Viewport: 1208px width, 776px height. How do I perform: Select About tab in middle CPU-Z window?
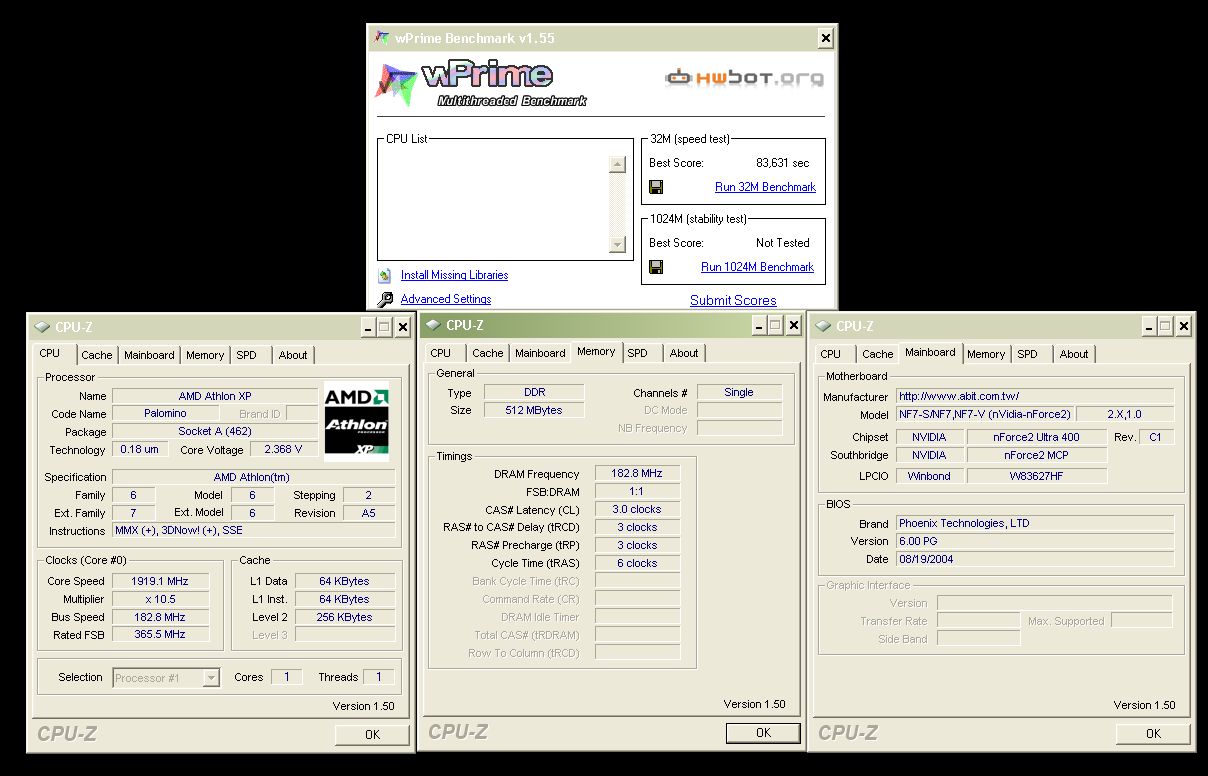[684, 353]
